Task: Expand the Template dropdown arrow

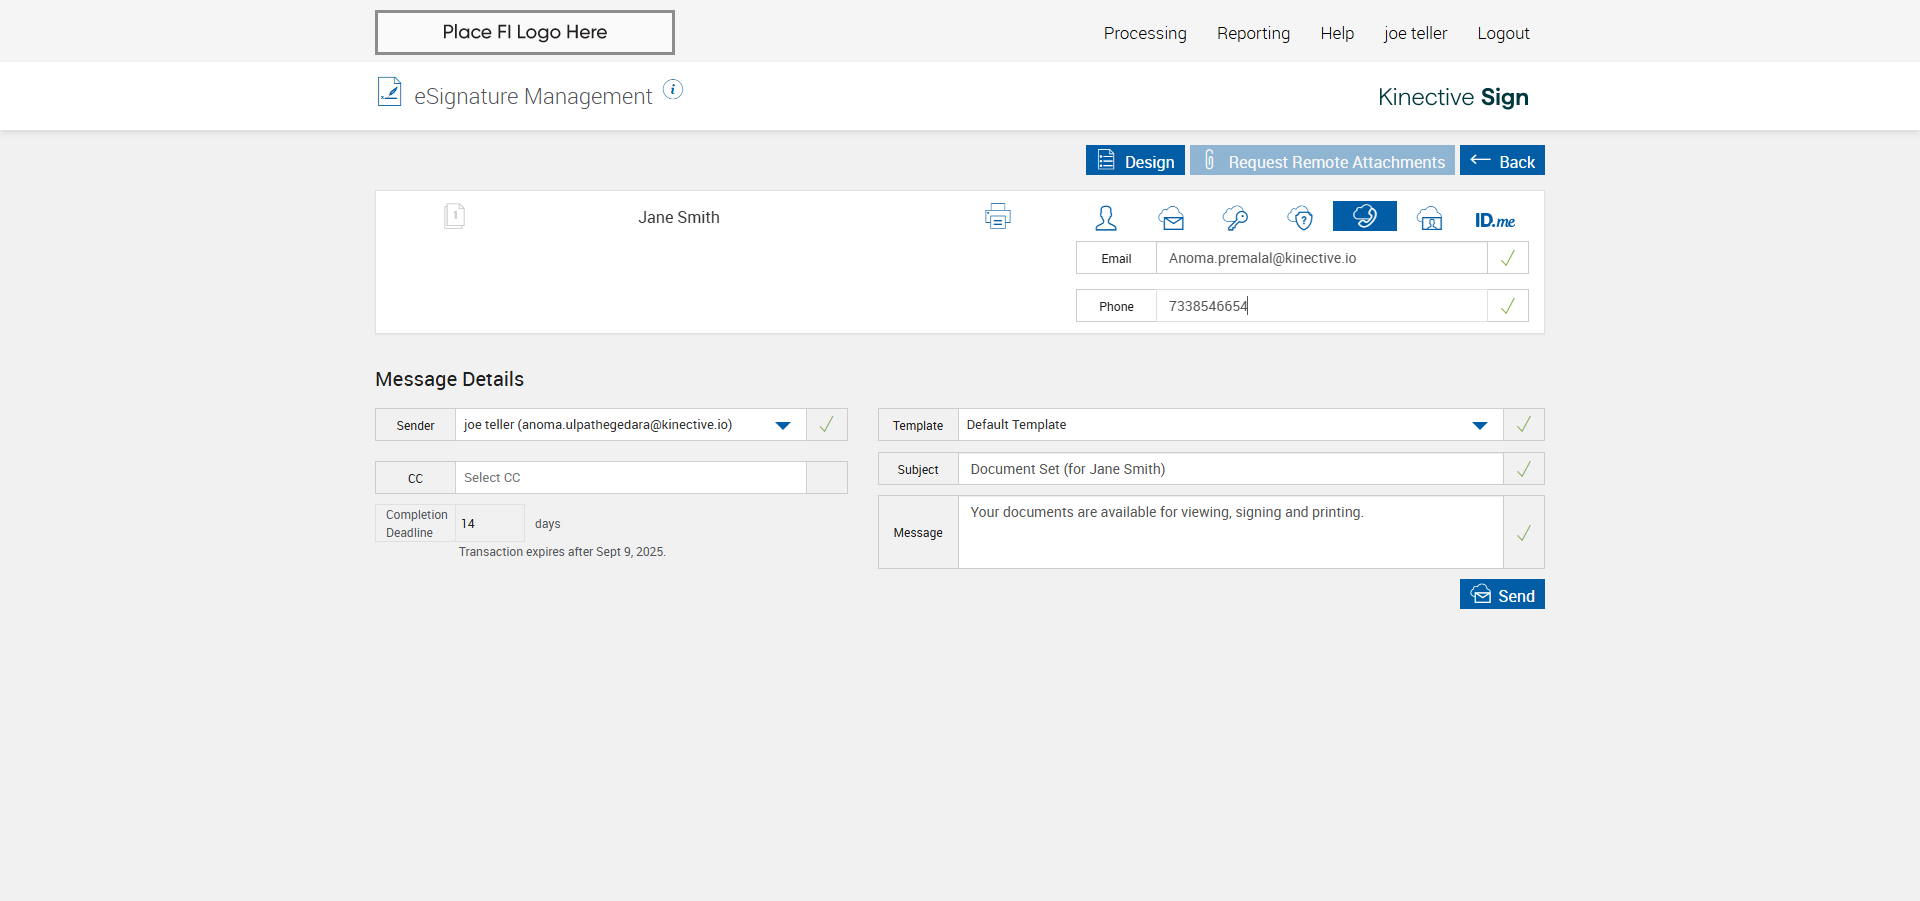Action: [x=1479, y=425]
